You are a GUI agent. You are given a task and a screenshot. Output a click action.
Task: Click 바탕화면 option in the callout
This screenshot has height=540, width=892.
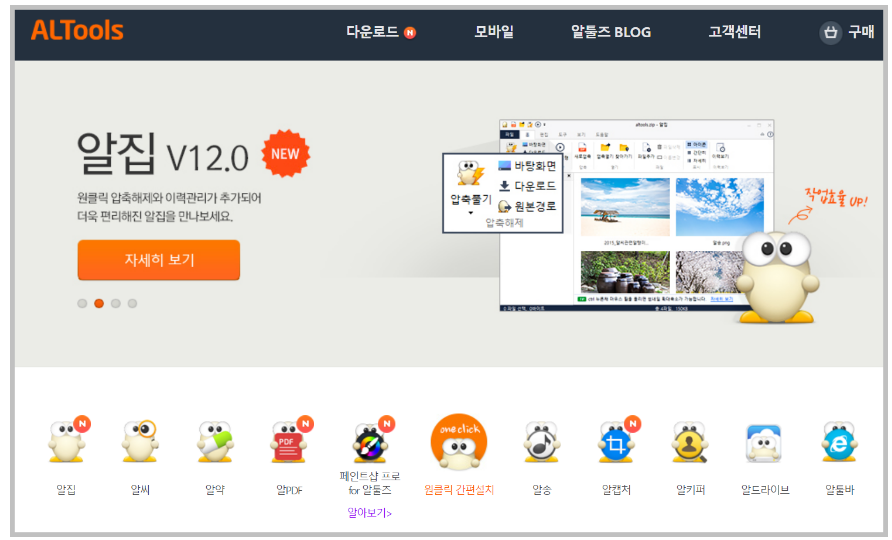click(x=527, y=166)
